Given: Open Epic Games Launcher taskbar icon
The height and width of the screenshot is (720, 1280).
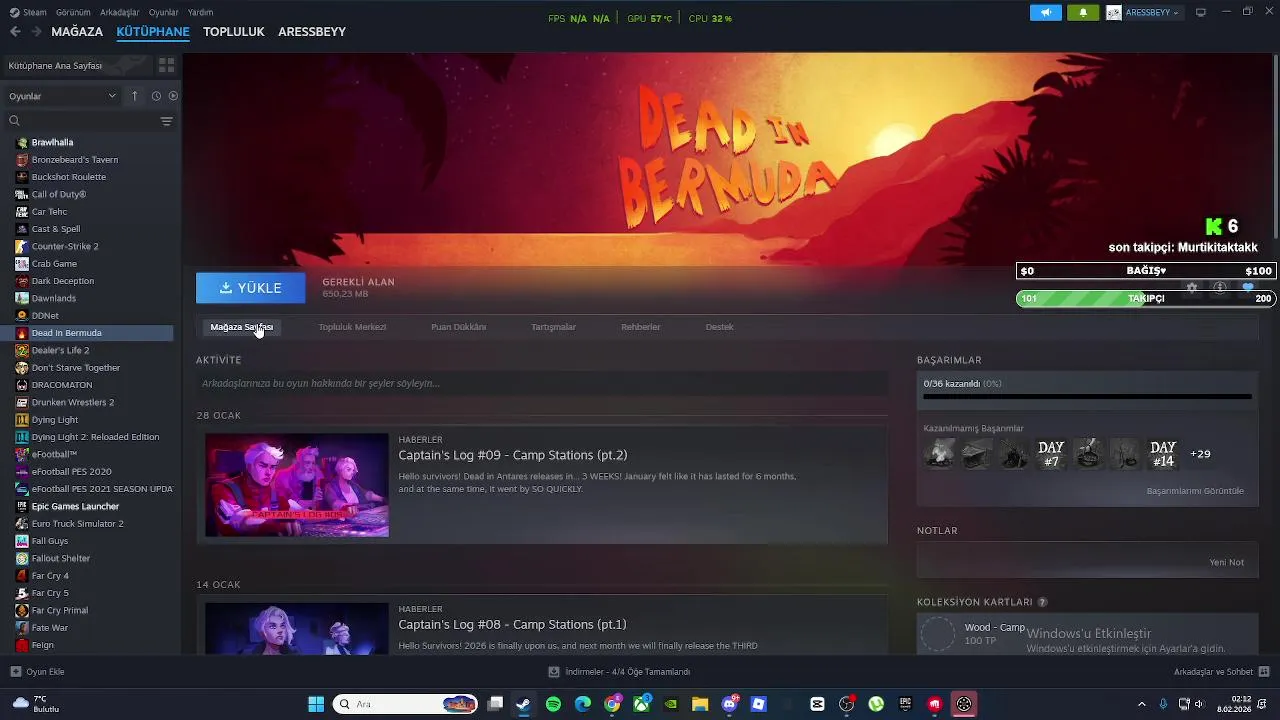Looking at the screenshot, I should click(x=905, y=704).
